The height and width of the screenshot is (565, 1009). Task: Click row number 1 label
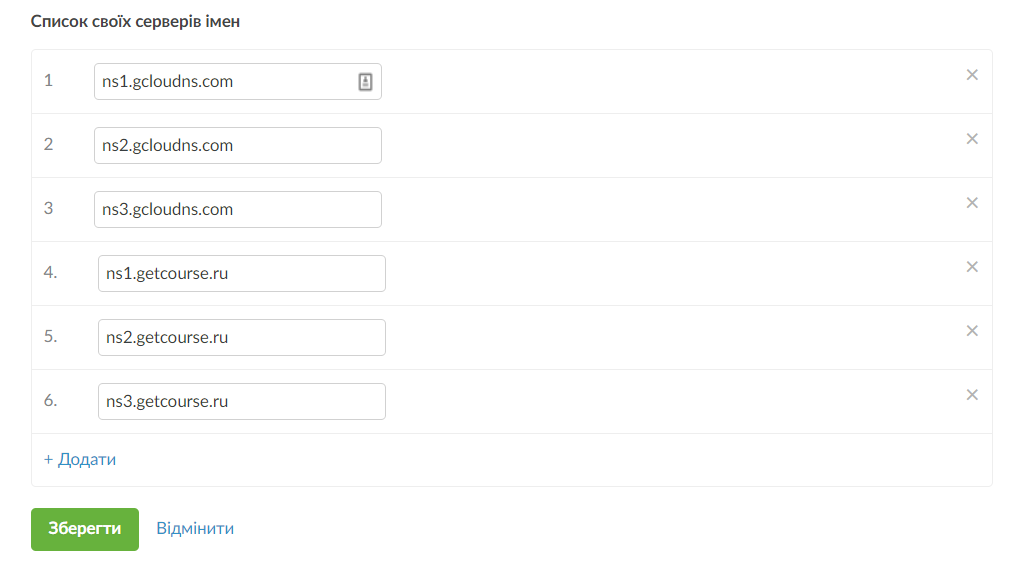48,80
